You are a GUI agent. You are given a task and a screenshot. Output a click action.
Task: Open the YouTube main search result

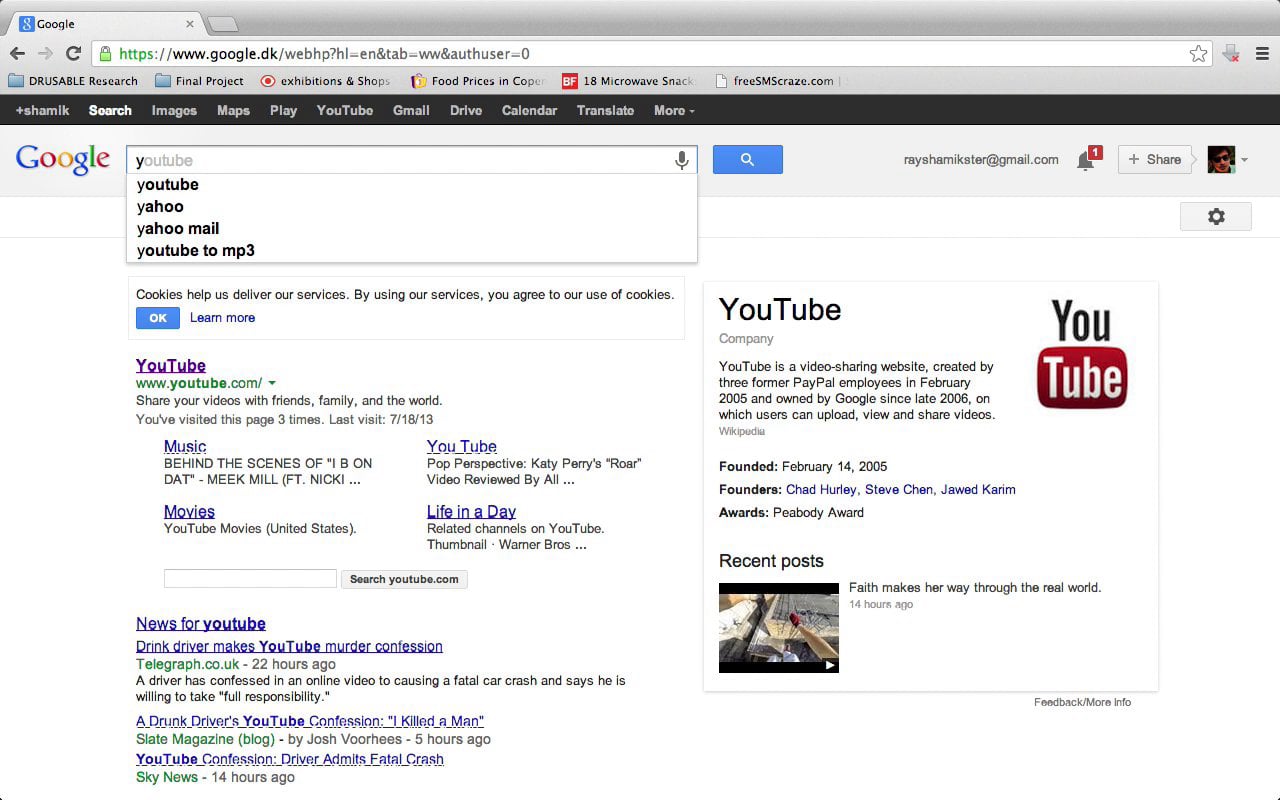[x=171, y=365]
